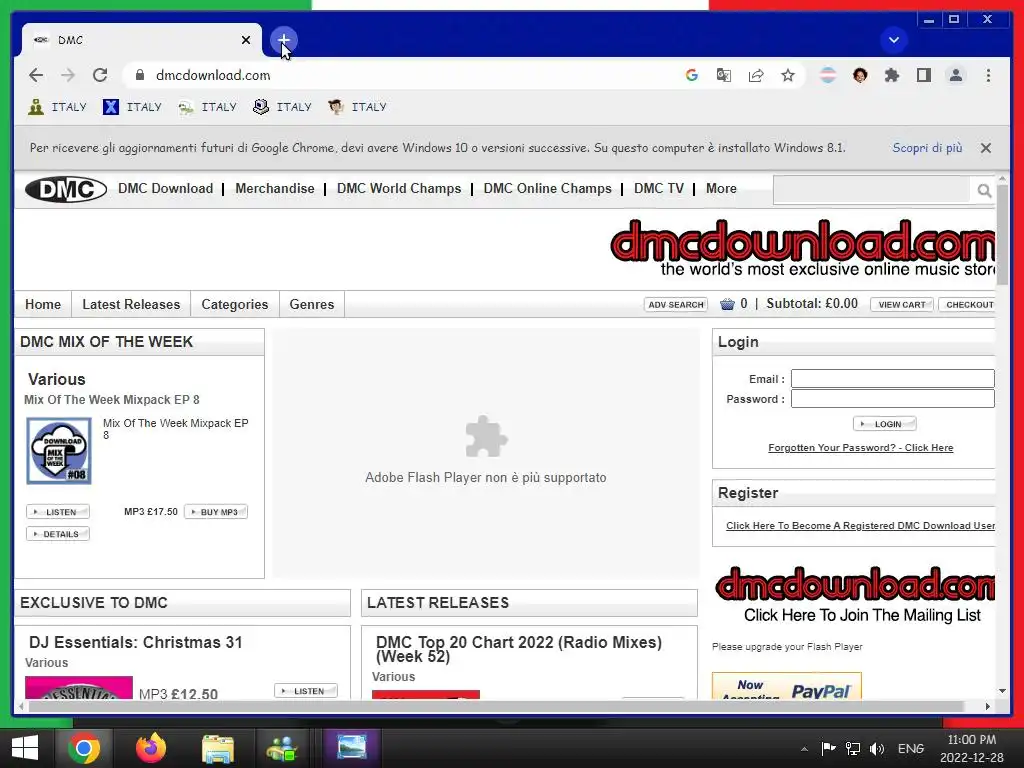The height and width of the screenshot is (768, 1024).
Task: Go to Home tab
Action: pyautogui.click(x=43, y=304)
